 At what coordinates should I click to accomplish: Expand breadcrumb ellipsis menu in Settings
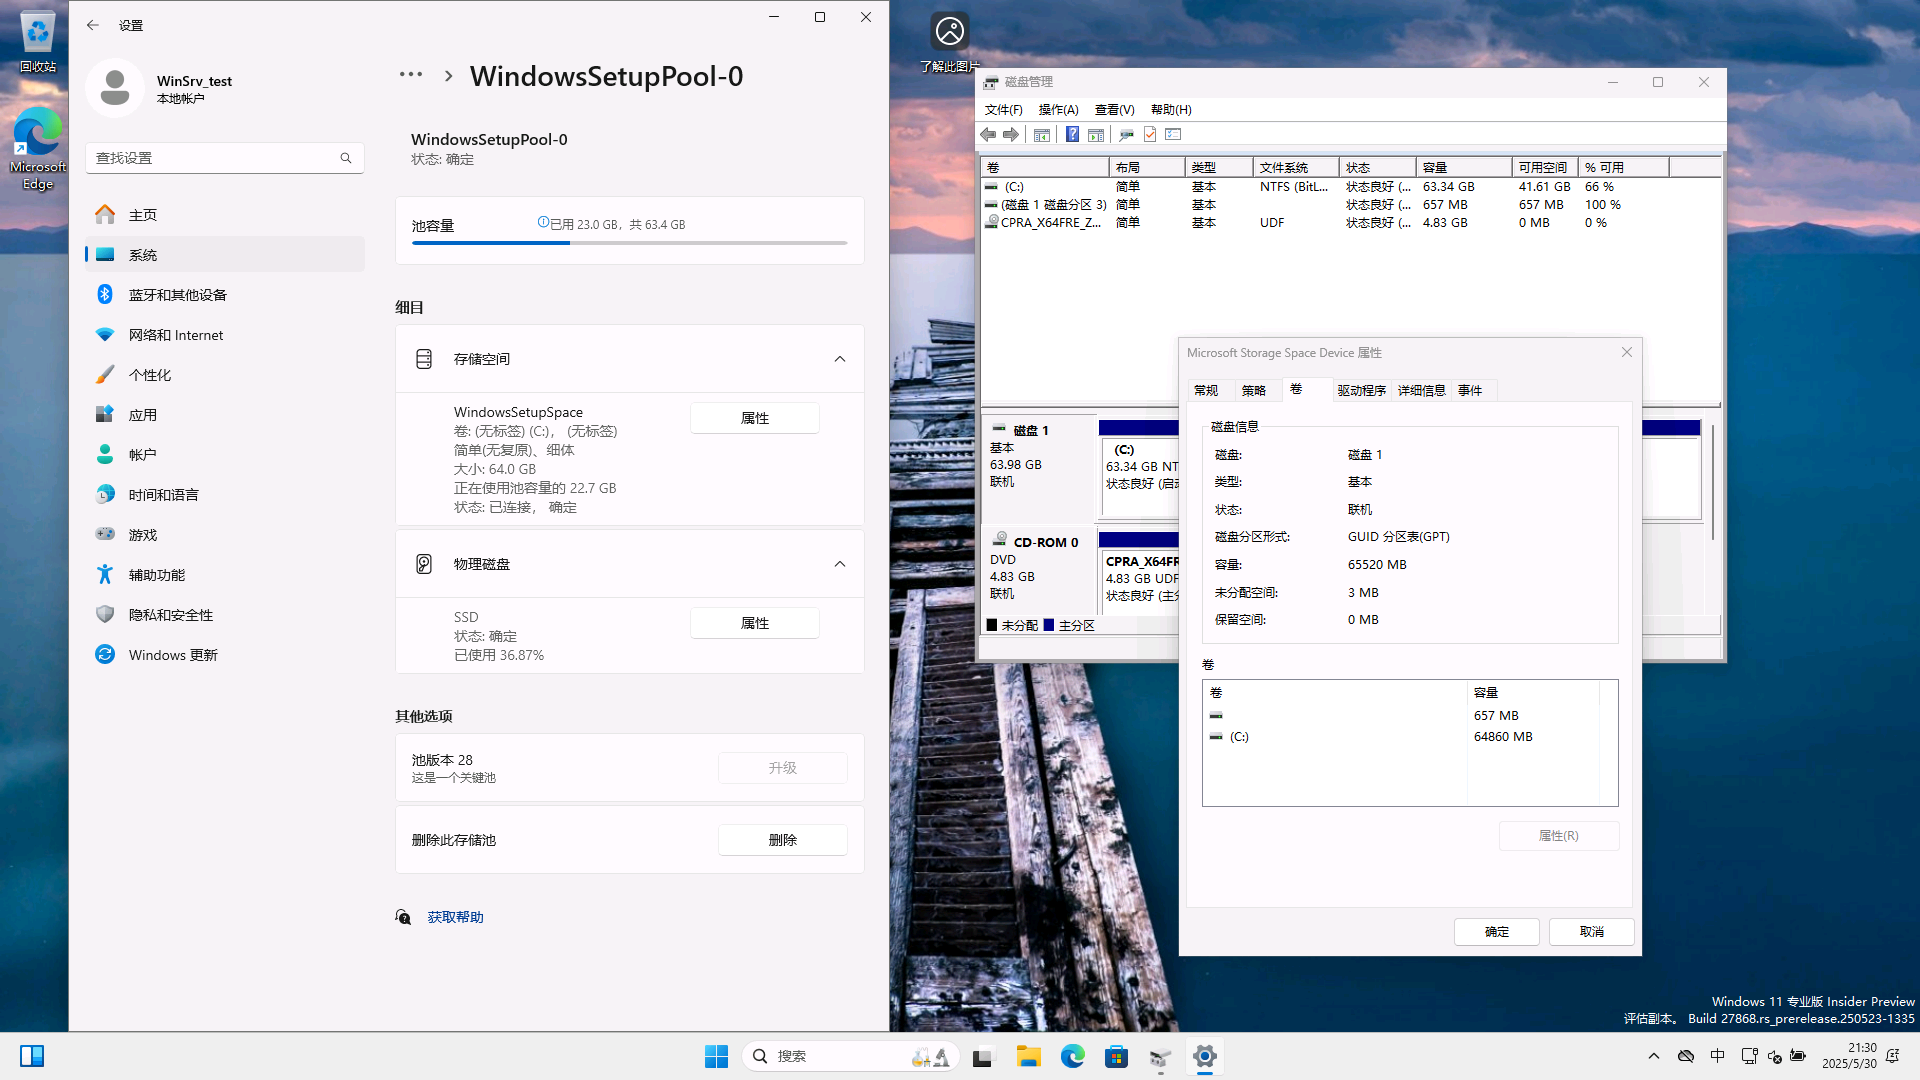pos(411,75)
